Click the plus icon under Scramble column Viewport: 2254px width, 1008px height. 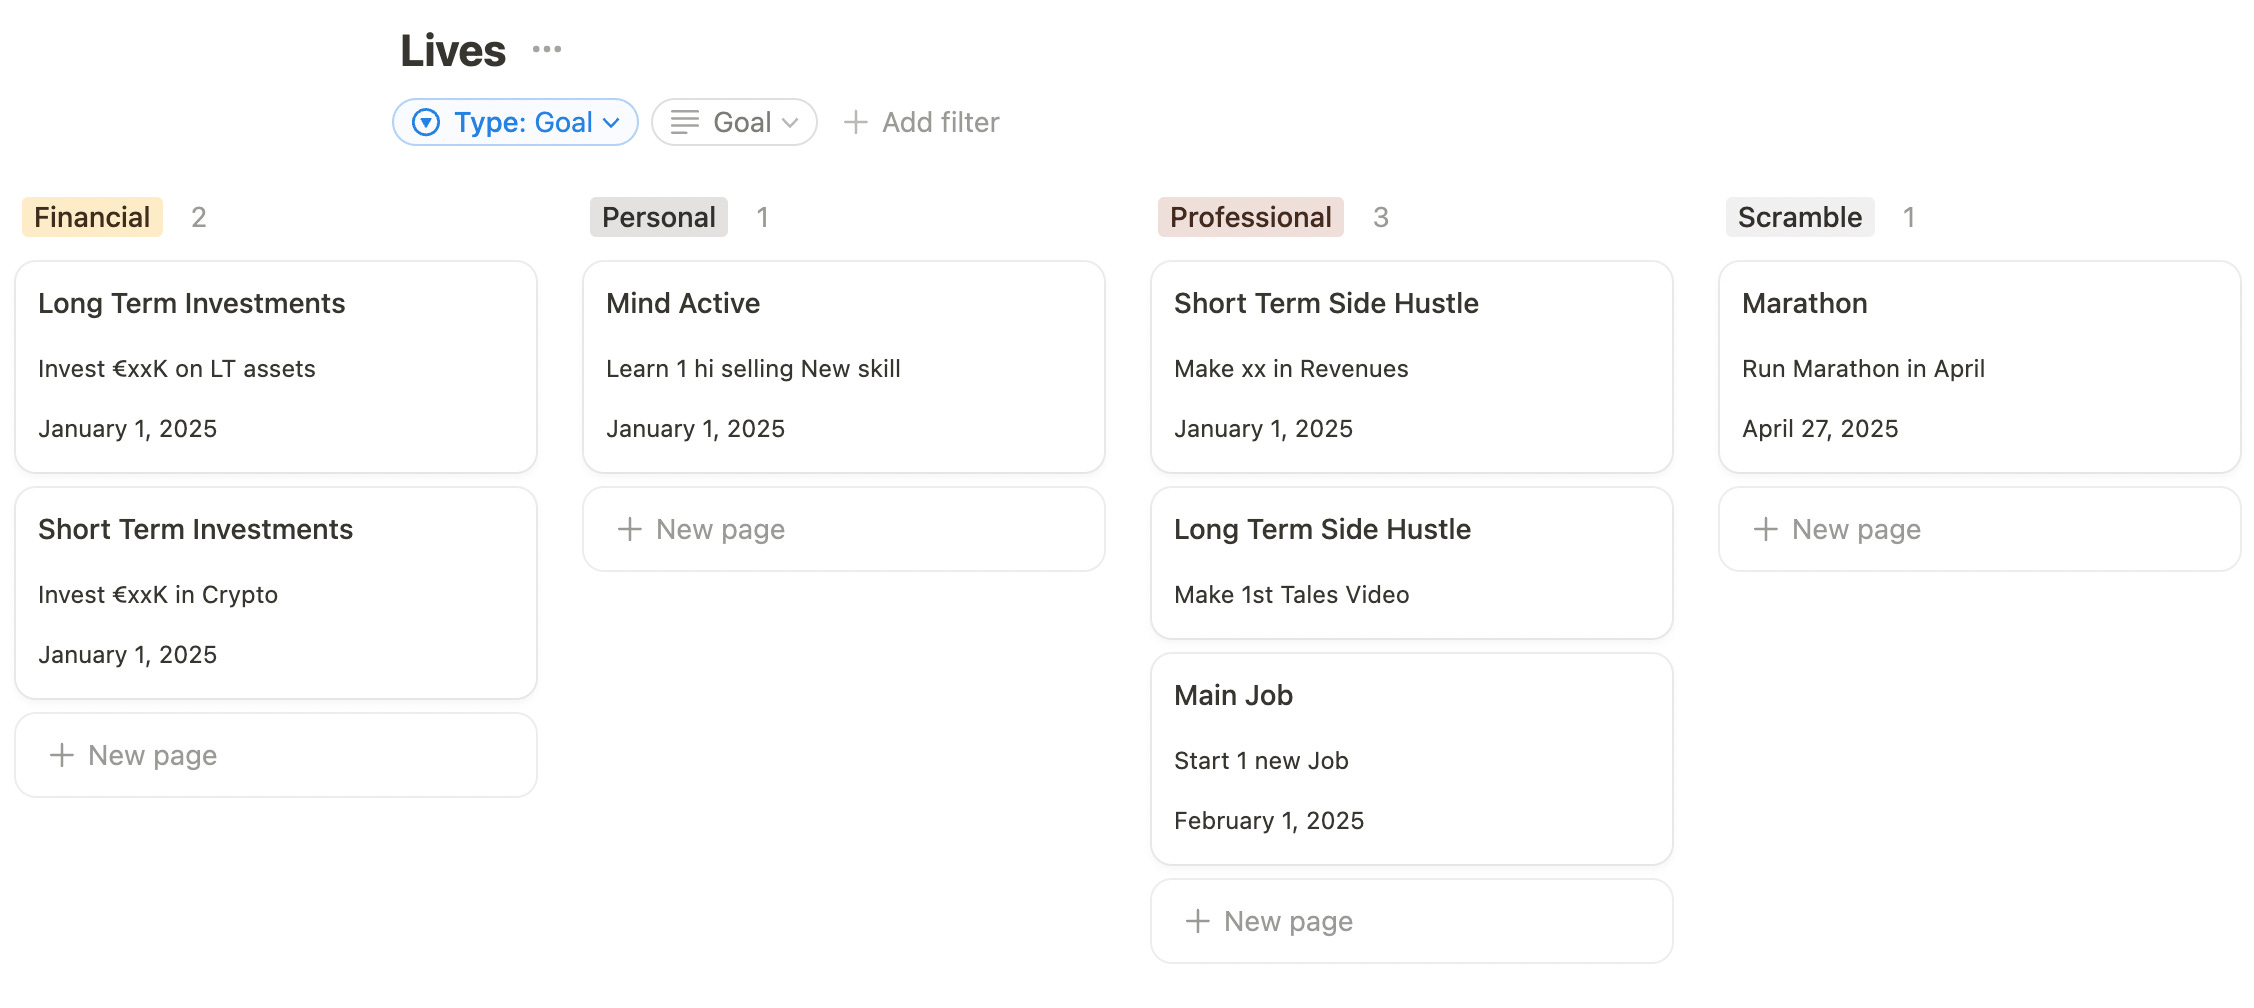[x=1765, y=529]
